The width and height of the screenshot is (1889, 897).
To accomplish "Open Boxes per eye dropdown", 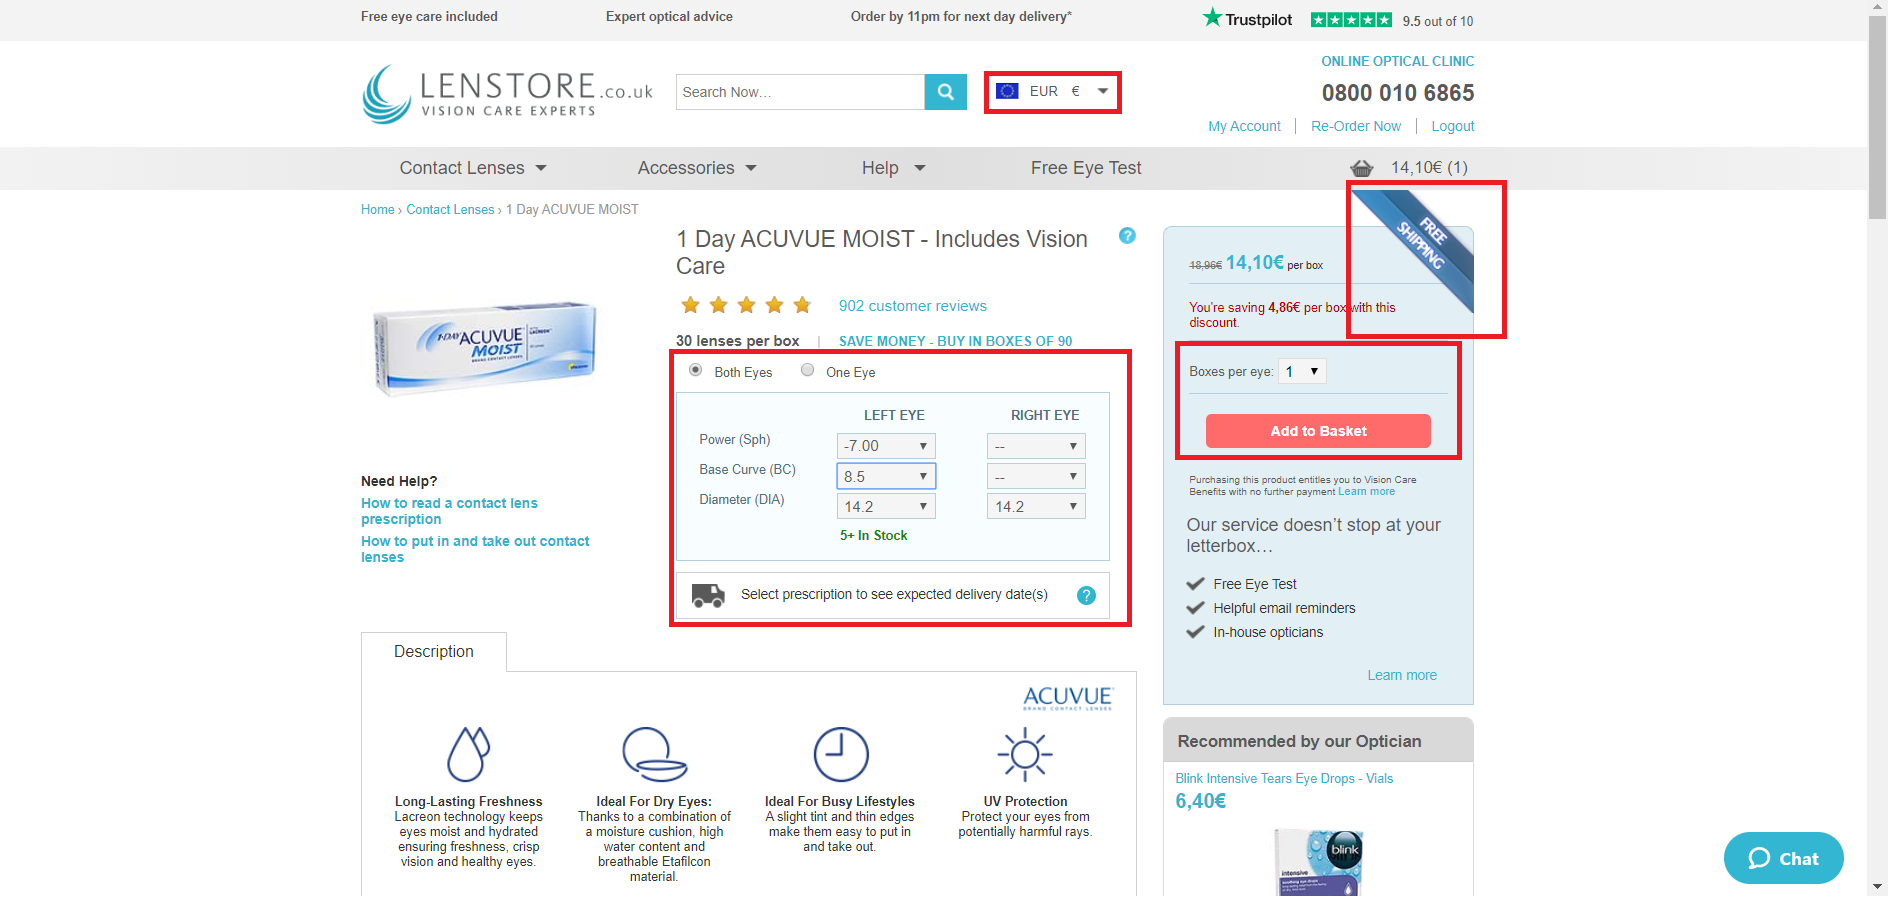I will [1303, 371].
